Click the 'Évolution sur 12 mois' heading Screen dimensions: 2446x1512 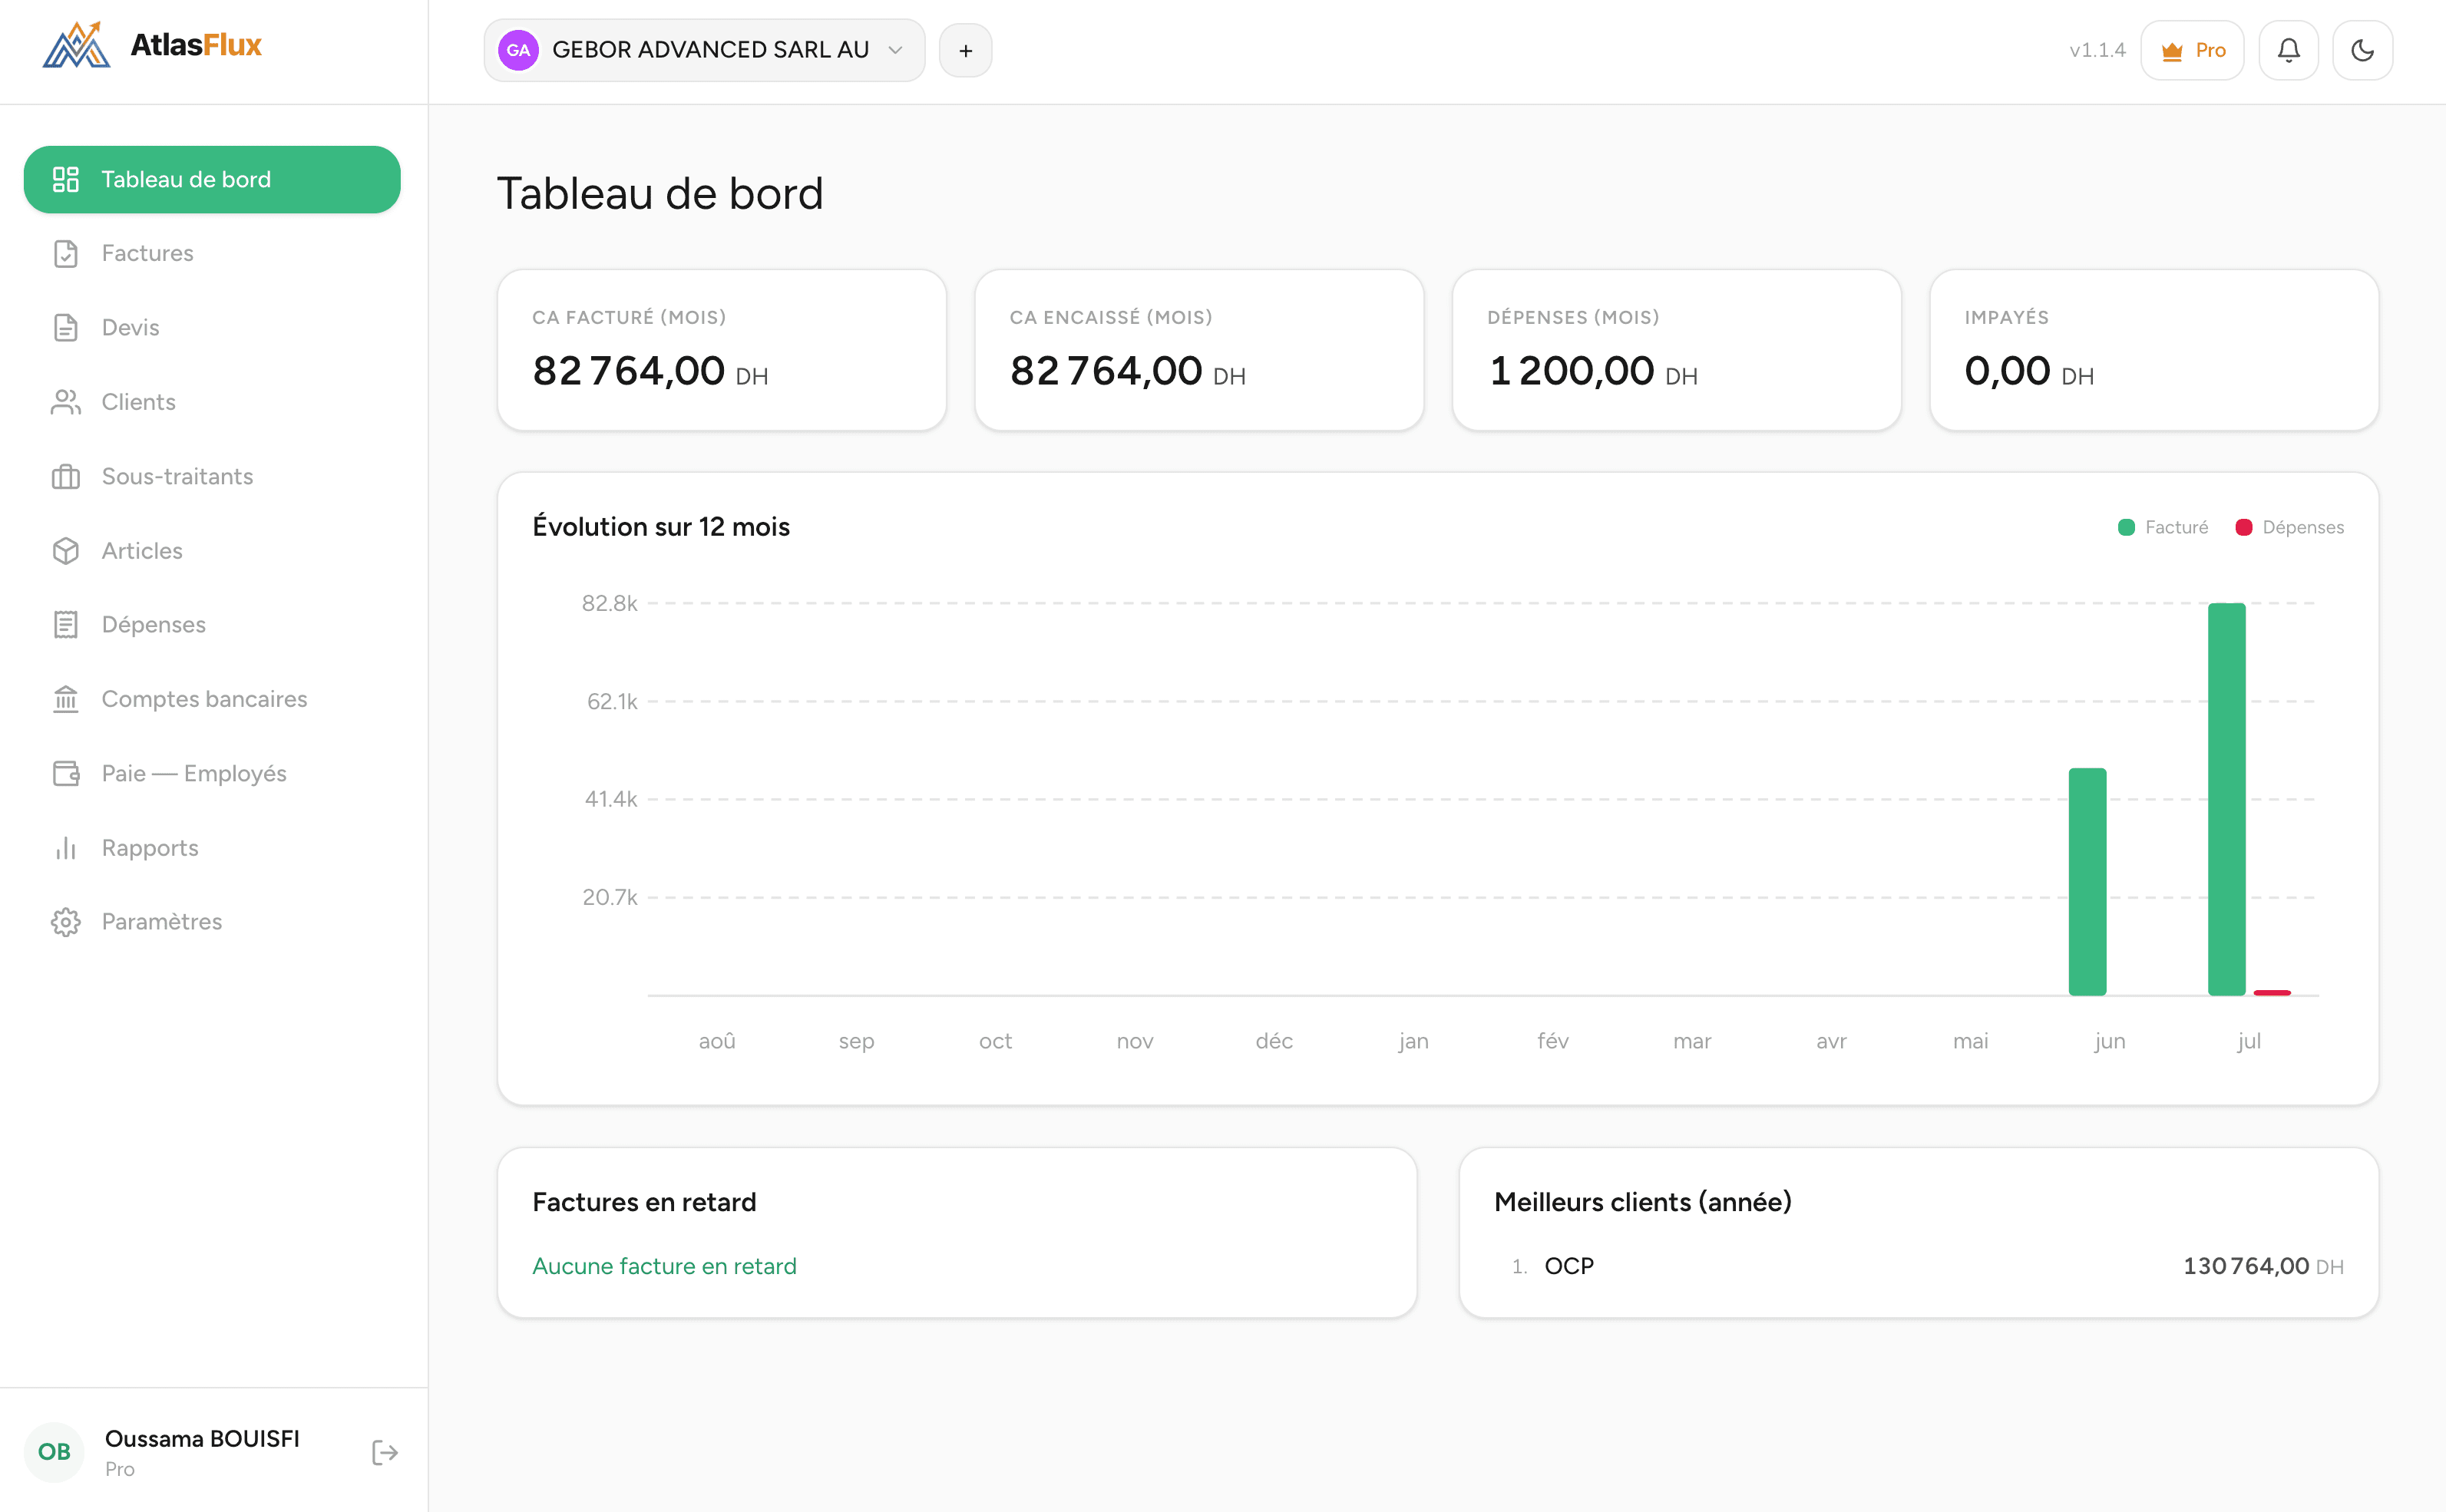click(x=661, y=527)
